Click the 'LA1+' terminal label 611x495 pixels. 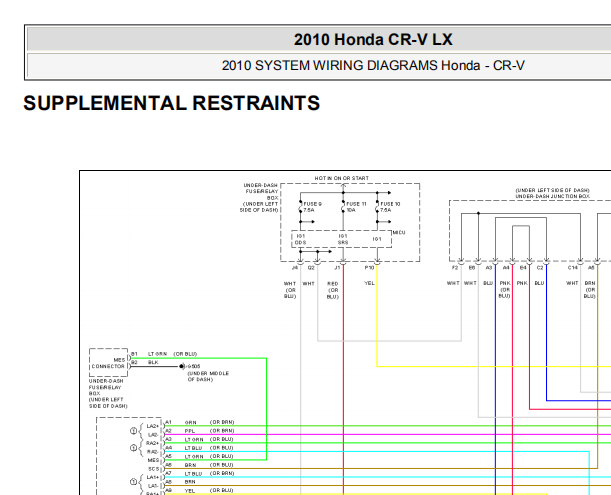tap(153, 477)
